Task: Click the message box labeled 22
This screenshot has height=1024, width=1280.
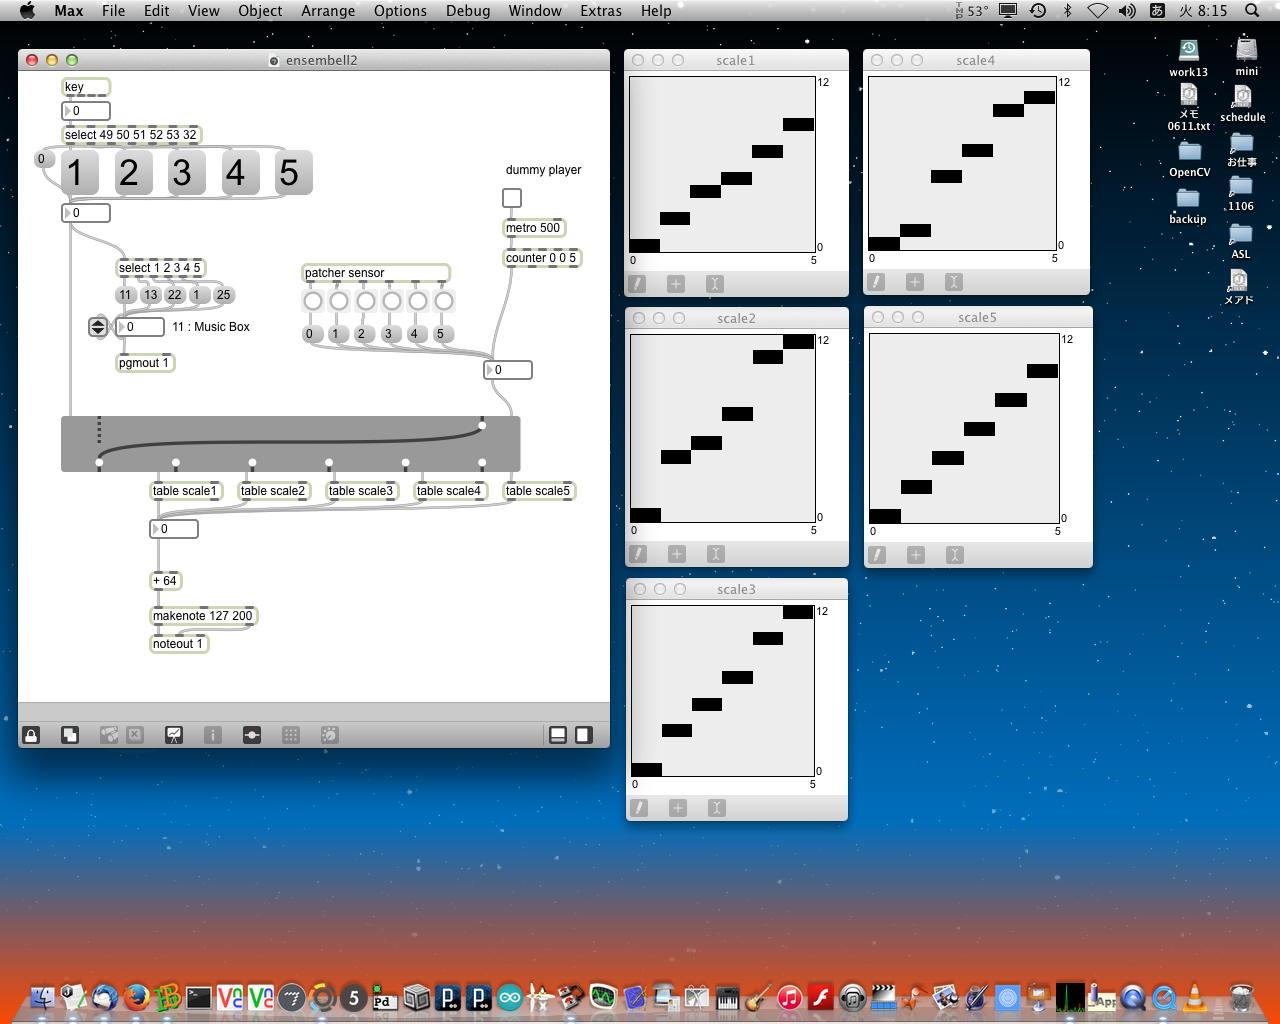Action: [x=175, y=295]
